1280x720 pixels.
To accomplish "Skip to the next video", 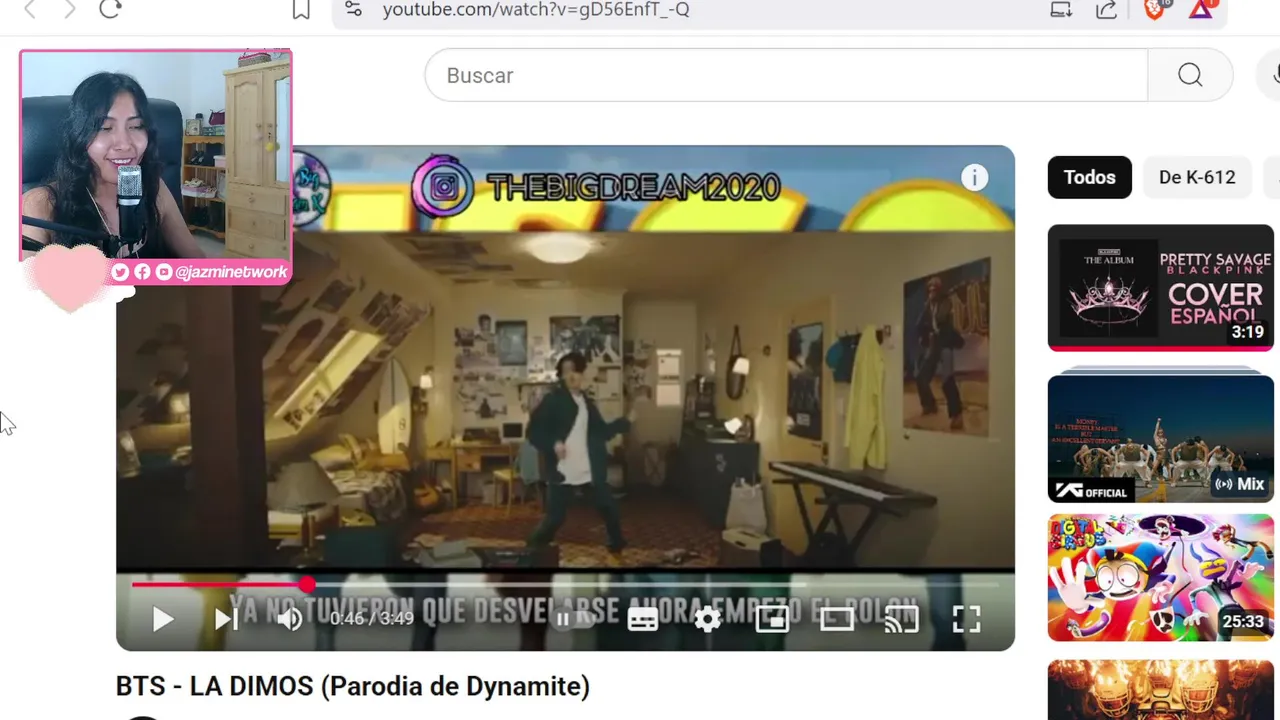I will (226, 620).
